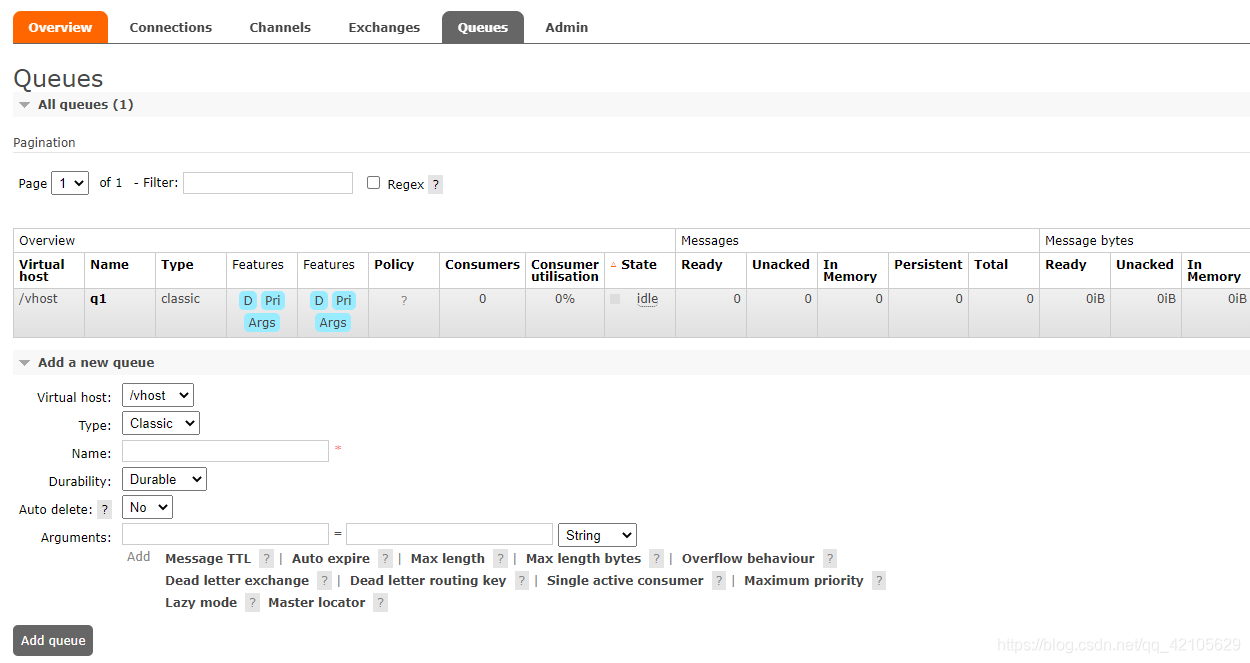Sort by State using the sort arrow
The image size is (1250, 663).
pyautogui.click(x=613, y=265)
